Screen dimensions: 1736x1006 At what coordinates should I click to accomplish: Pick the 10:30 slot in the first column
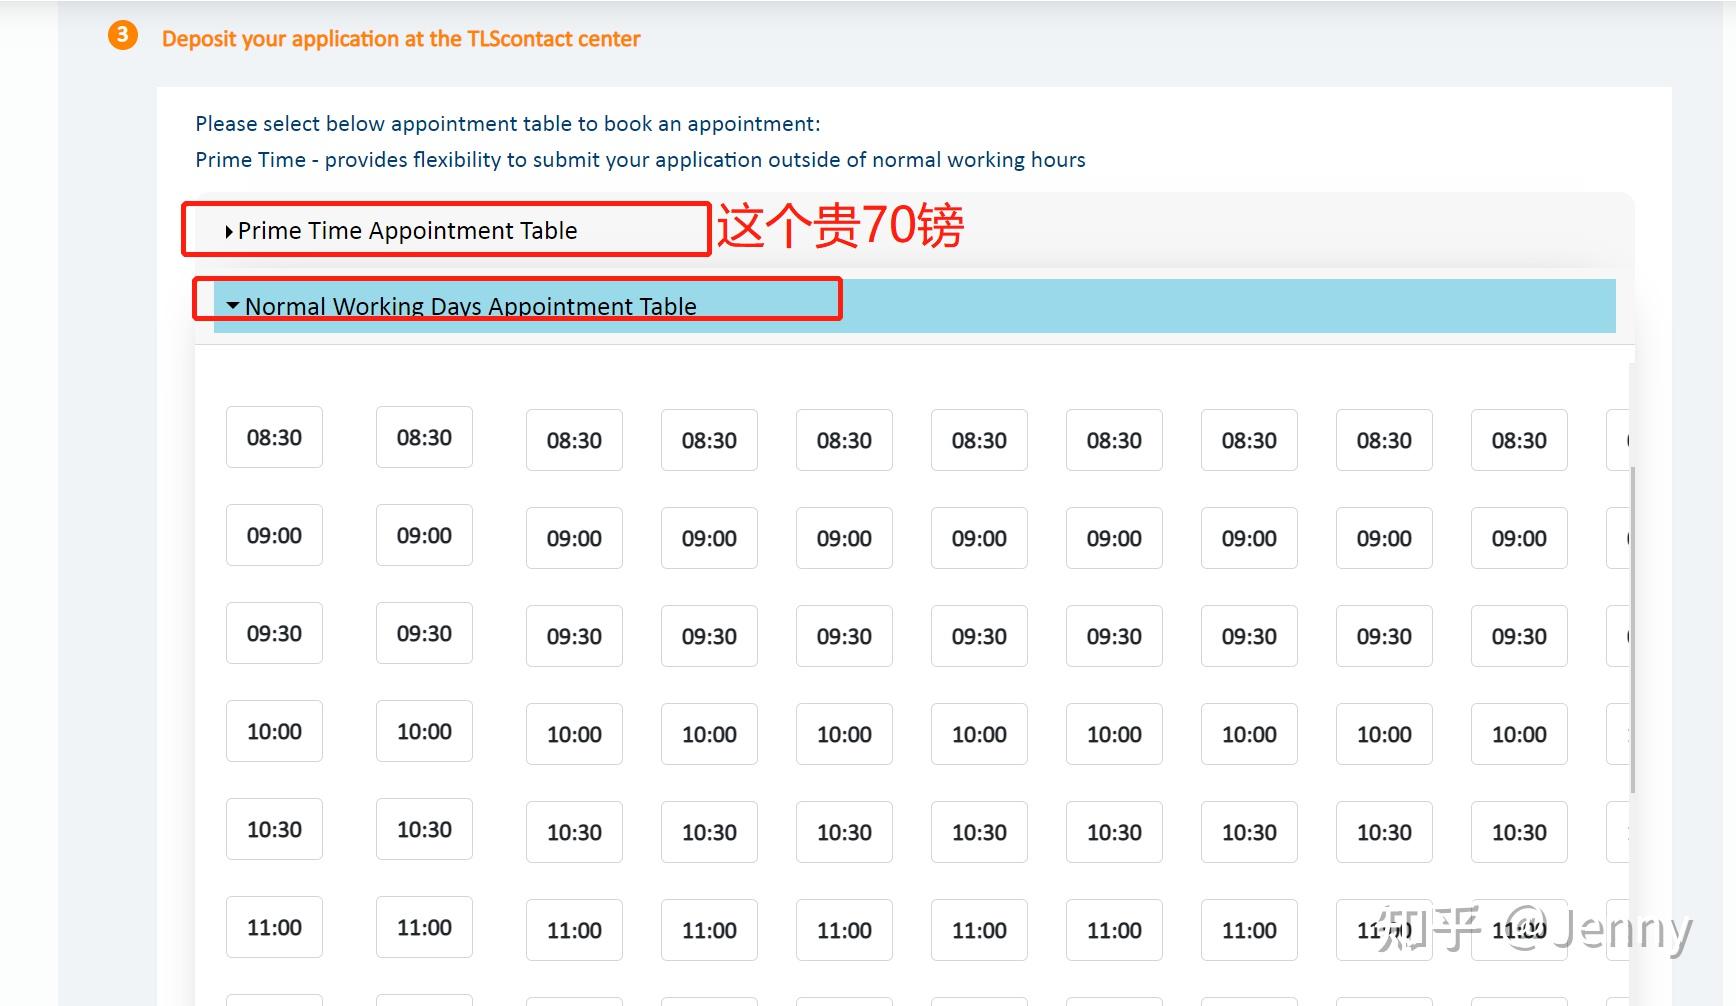[274, 829]
